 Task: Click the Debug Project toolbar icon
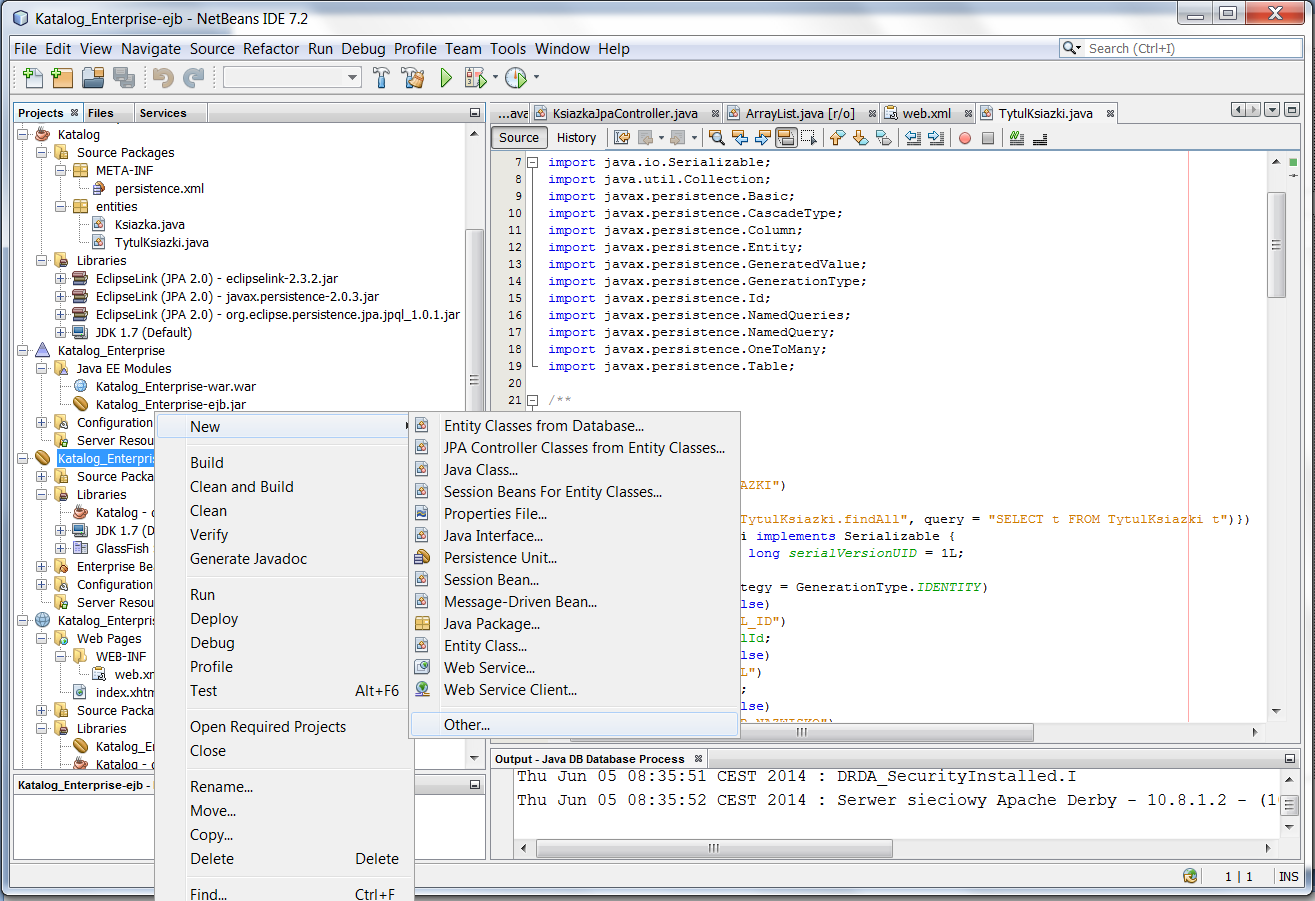click(x=475, y=77)
